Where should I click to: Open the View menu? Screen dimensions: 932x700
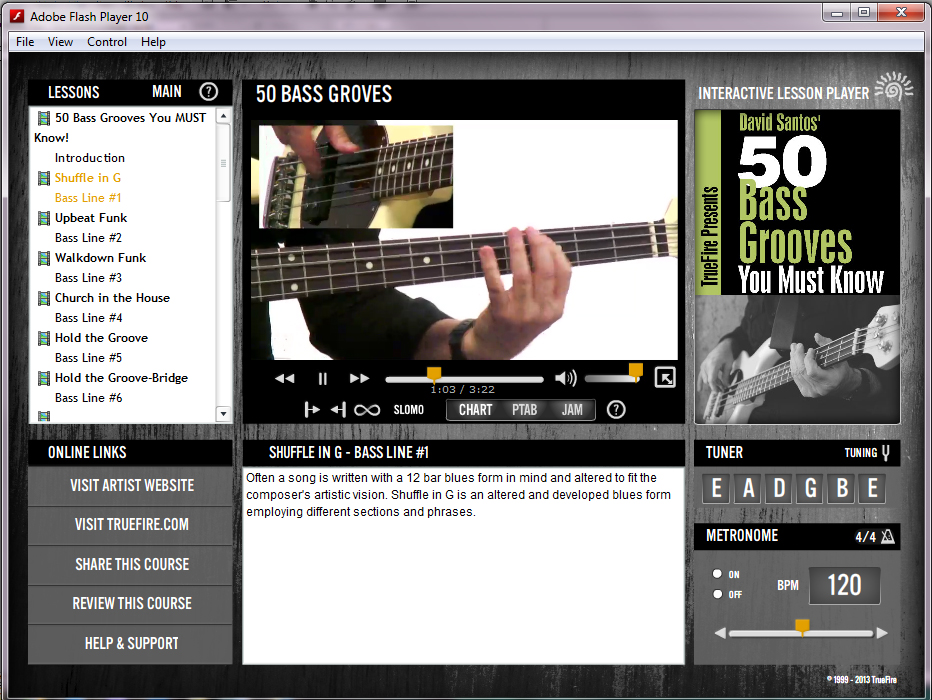coord(60,42)
